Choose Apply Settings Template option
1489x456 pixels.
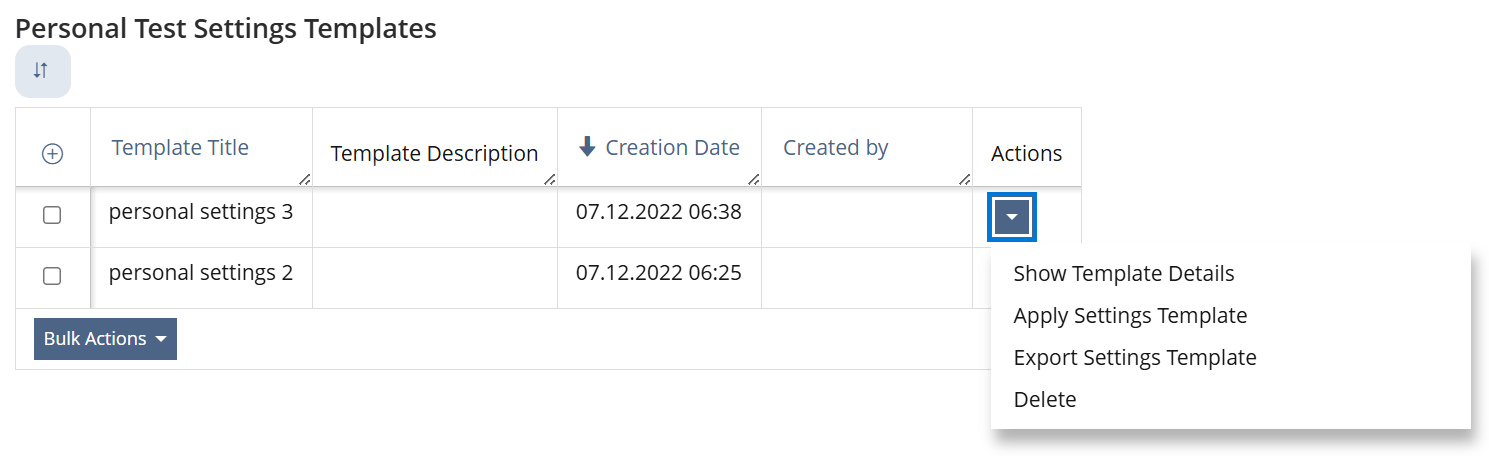[1130, 316]
